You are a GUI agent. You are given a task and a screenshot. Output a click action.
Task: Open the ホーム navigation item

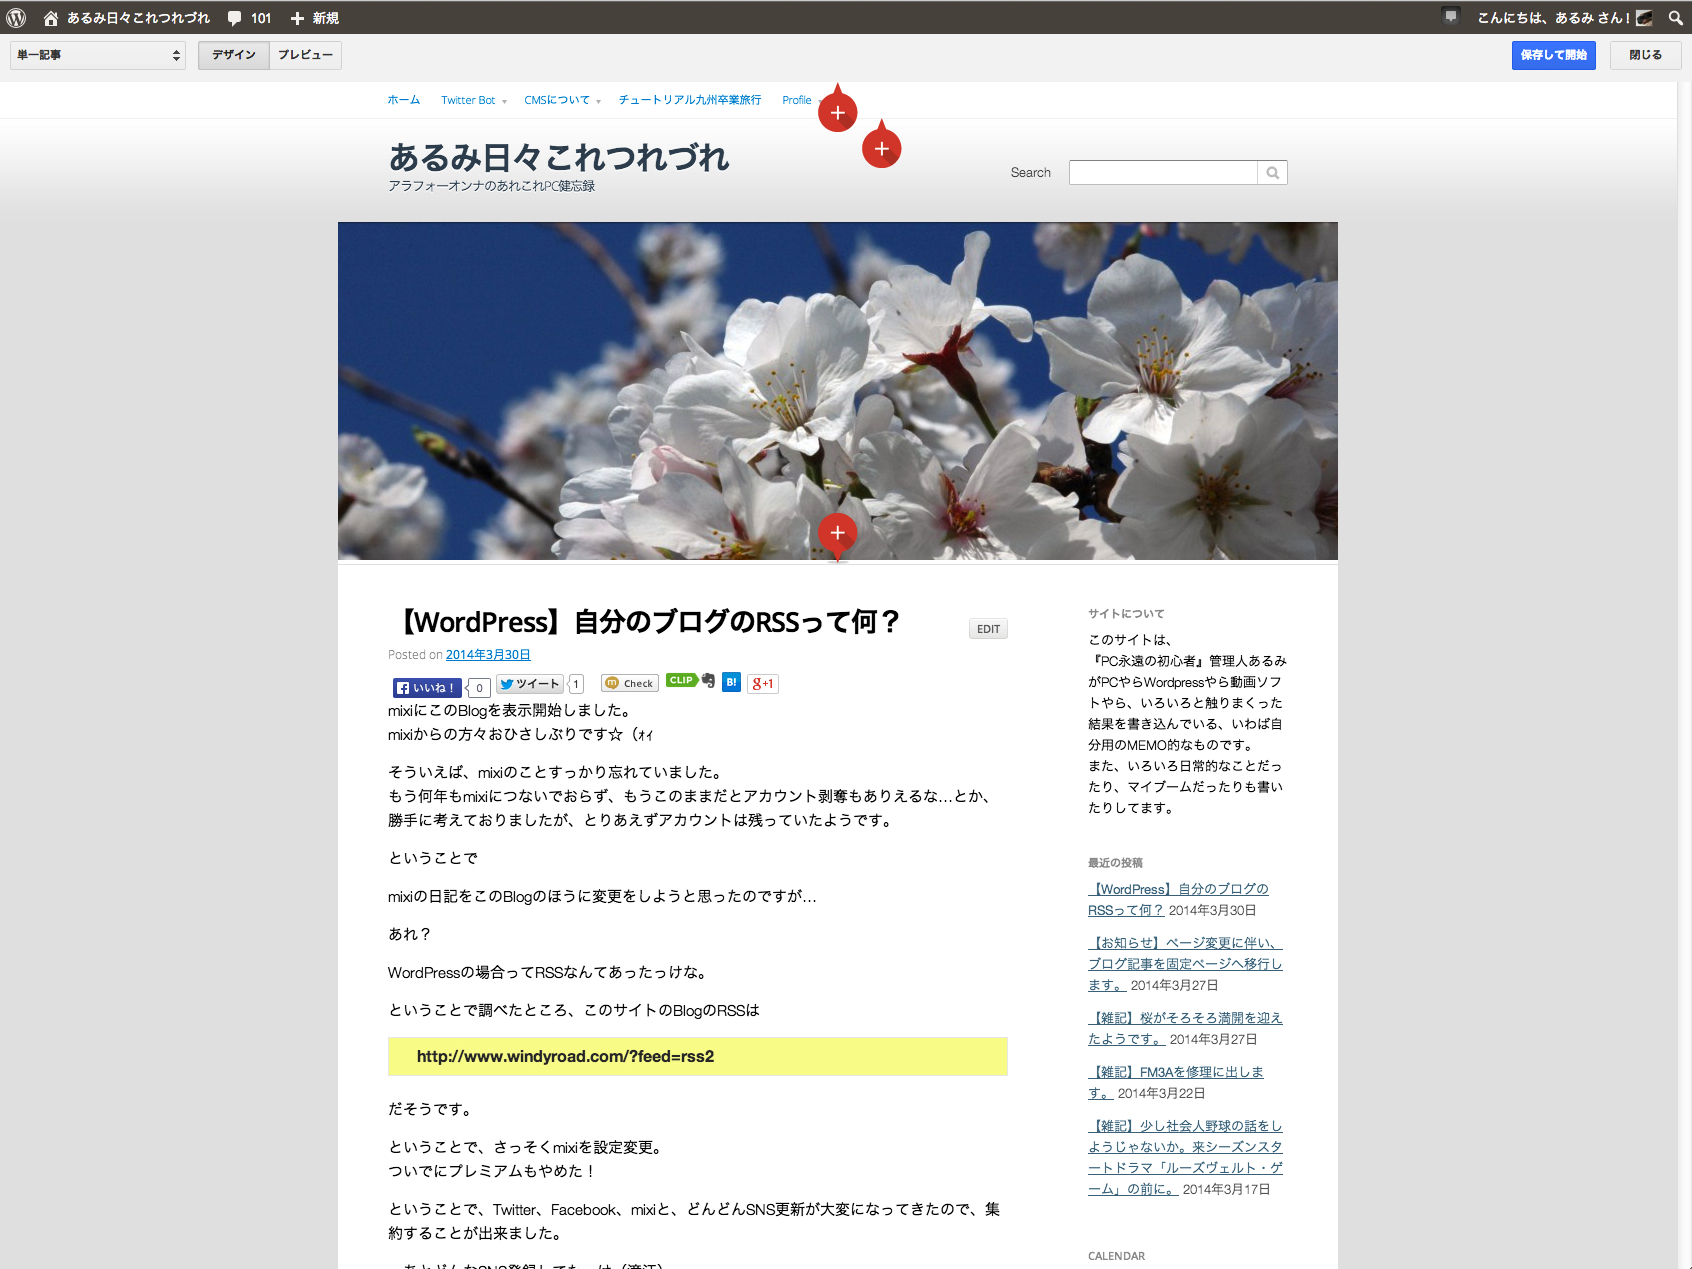click(403, 100)
